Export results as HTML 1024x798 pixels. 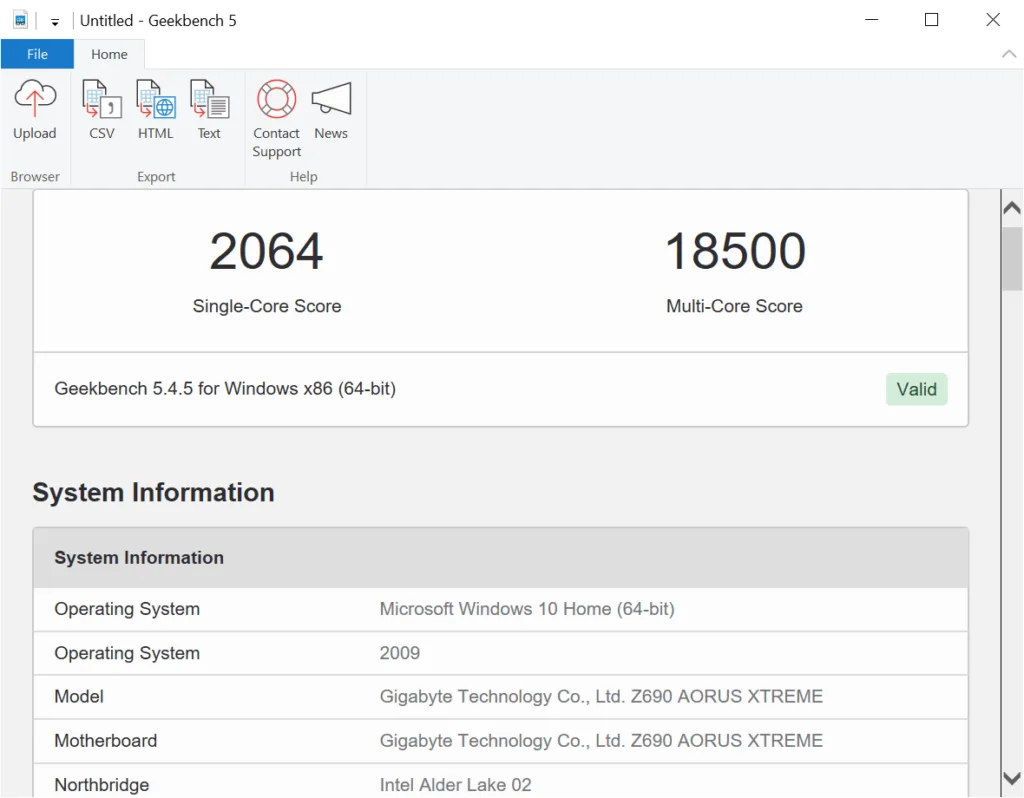tap(155, 110)
